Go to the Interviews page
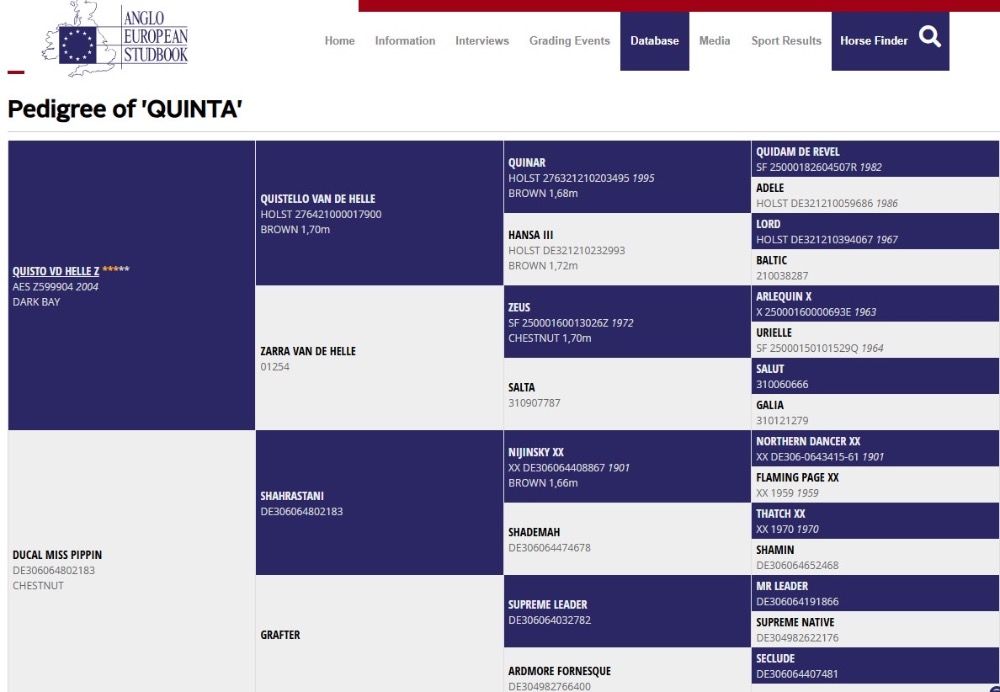The height and width of the screenshot is (692, 1000). tap(482, 41)
